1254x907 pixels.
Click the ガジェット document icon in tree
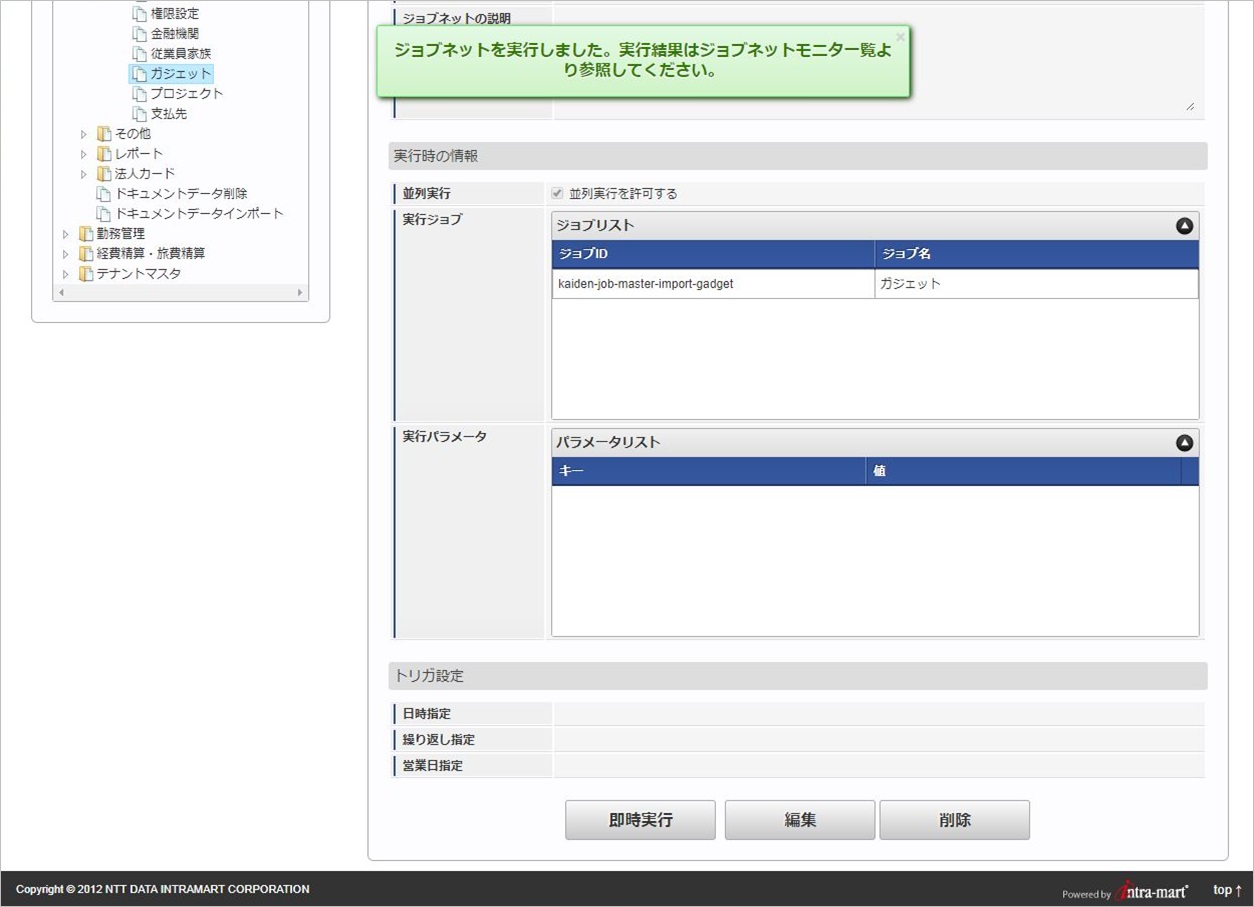pyautogui.click(x=139, y=74)
